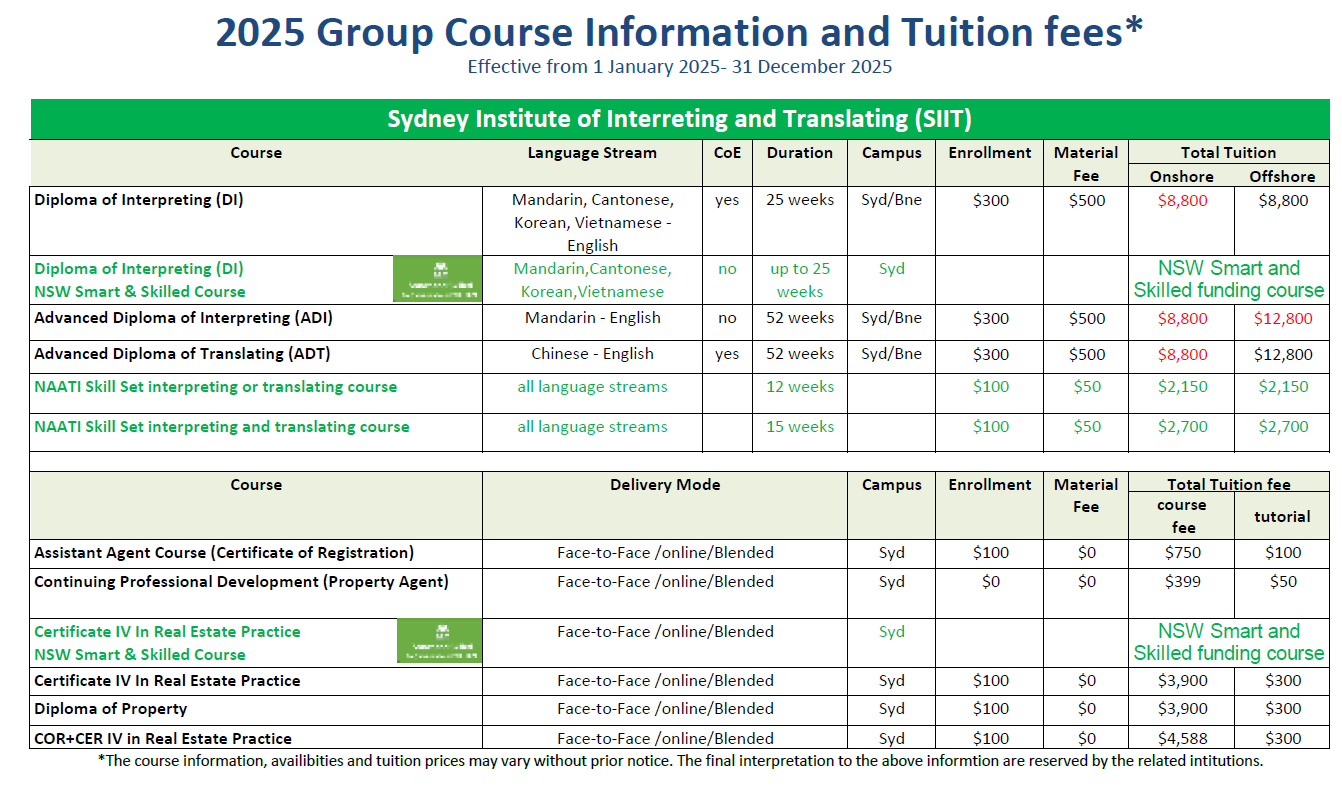Click the "12 weeks" duration
Image resolution: width=1342 pixels, height=787 pixels.
tap(800, 387)
